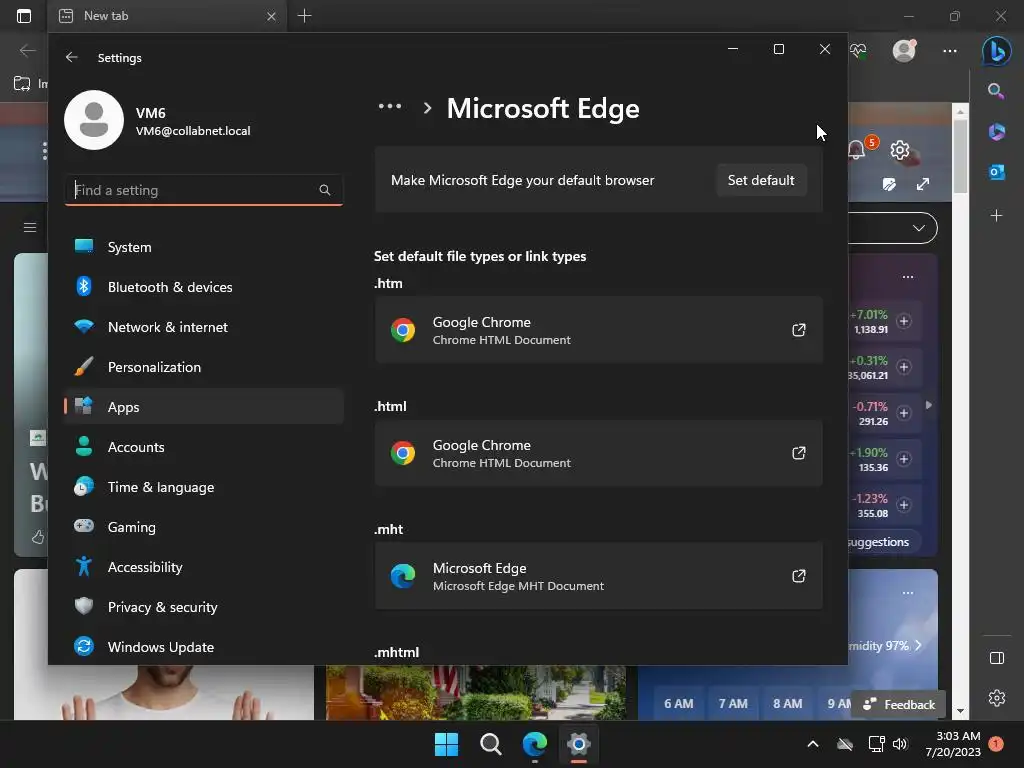Change .mht default Microsoft Edge entry
The image size is (1024, 768).
click(598, 575)
